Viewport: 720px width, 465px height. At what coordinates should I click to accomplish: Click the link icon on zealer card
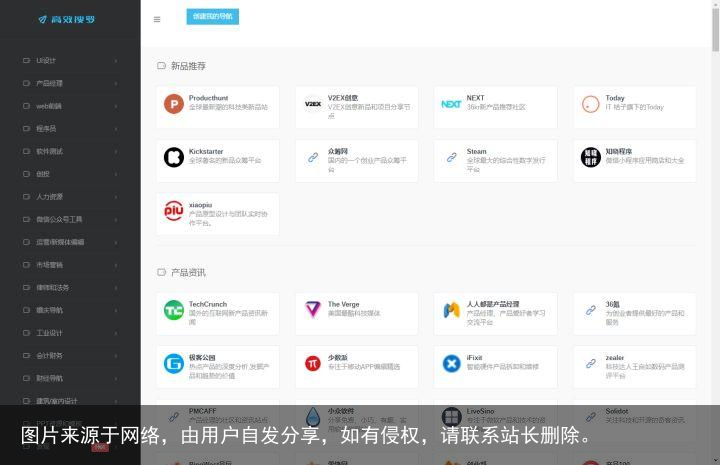(591, 364)
